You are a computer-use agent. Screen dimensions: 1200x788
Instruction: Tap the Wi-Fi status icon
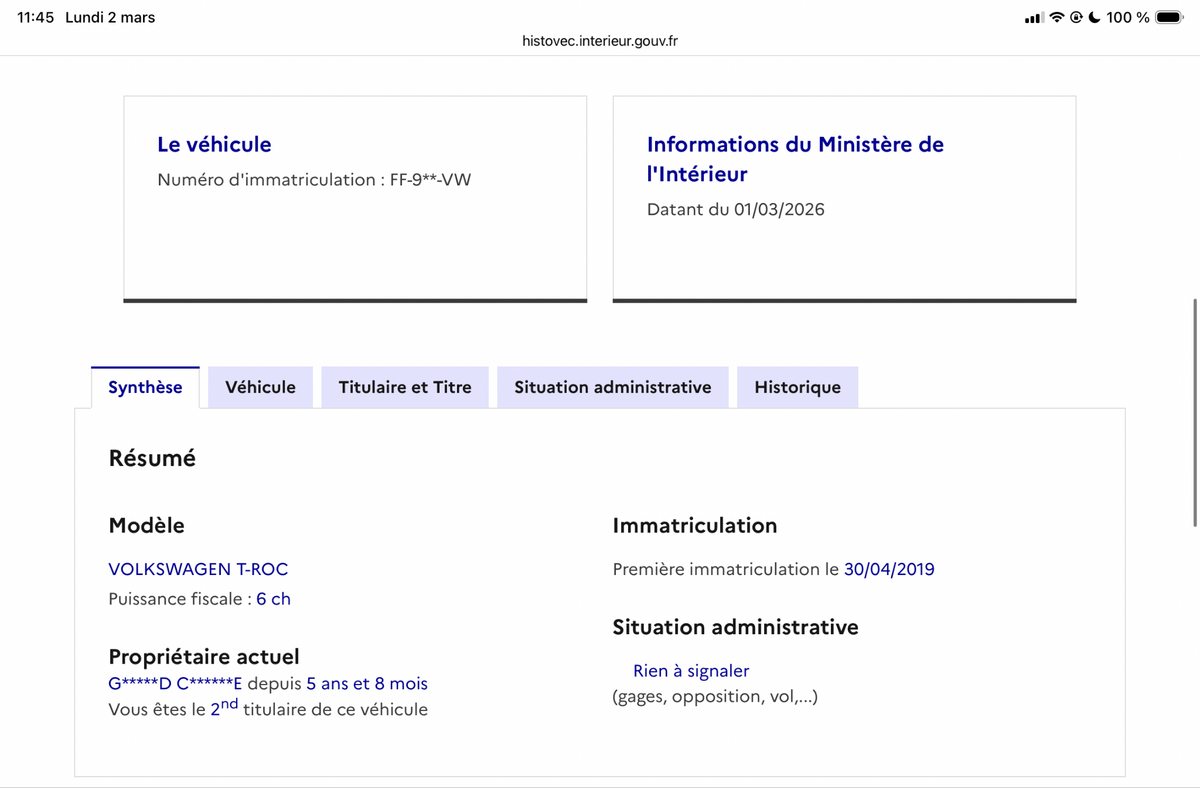[1056, 18]
